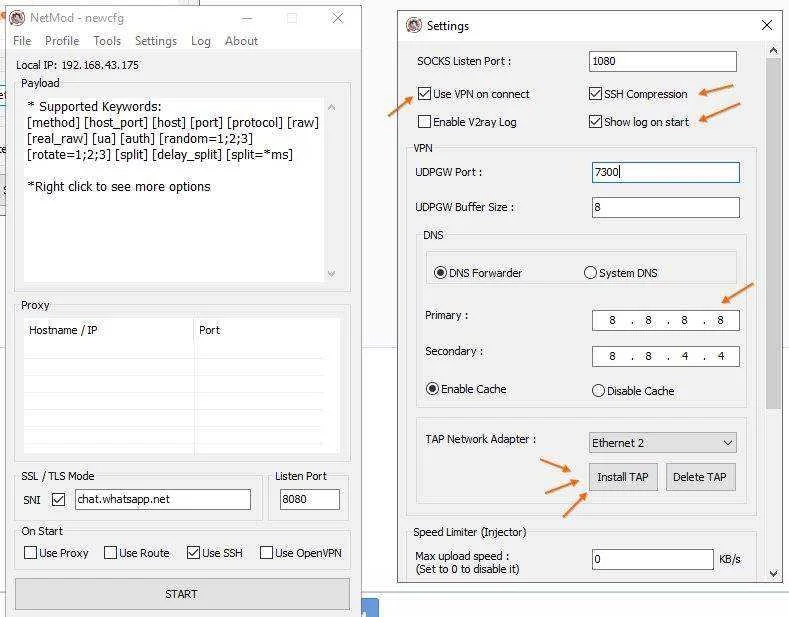The height and width of the screenshot is (617, 789).
Task: Click the Port column header in Proxy list
Action: (209, 330)
